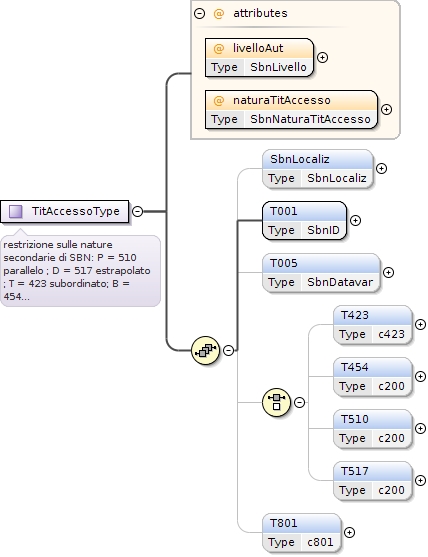Expand the T517 element
Image resolution: width=428 pixels, height=557 pixels.
tap(421, 480)
